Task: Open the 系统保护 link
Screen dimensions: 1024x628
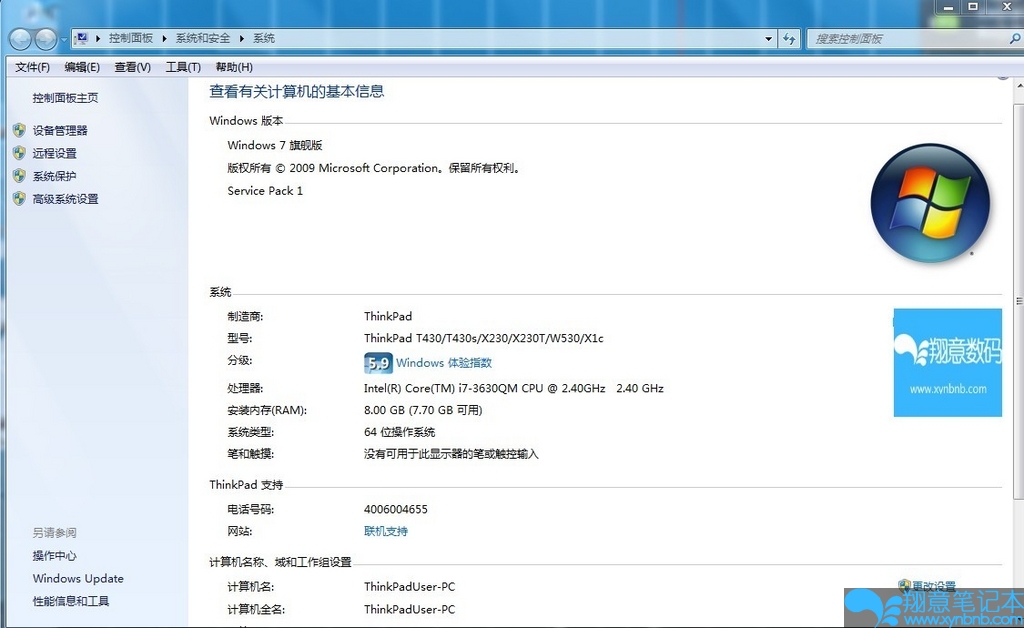Action: (55, 176)
